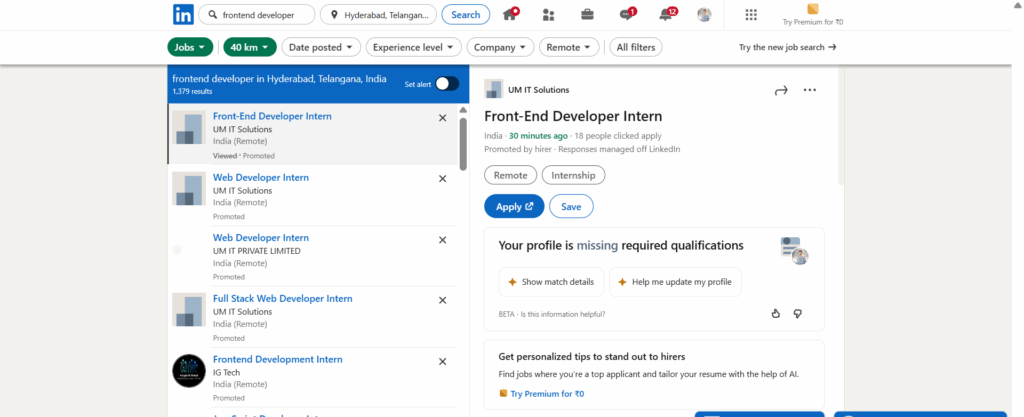
Task: Toggle the Set alert switch
Action: pyautogui.click(x=447, y=84)
